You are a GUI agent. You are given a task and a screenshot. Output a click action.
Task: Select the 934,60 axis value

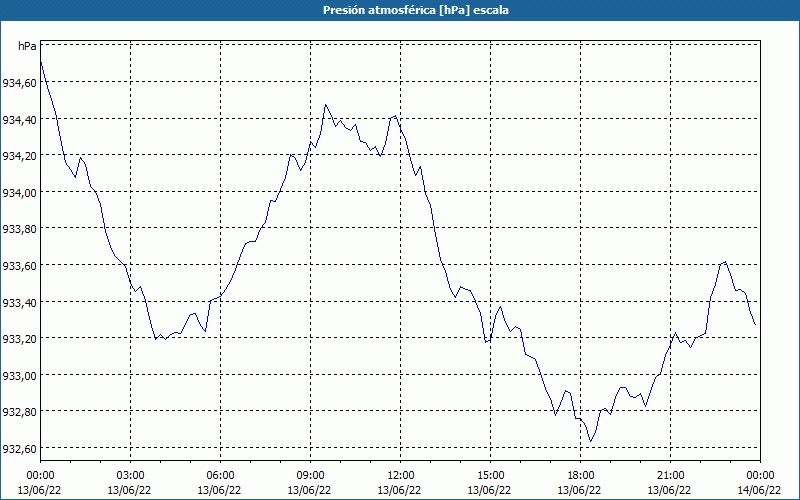point(19,83)
